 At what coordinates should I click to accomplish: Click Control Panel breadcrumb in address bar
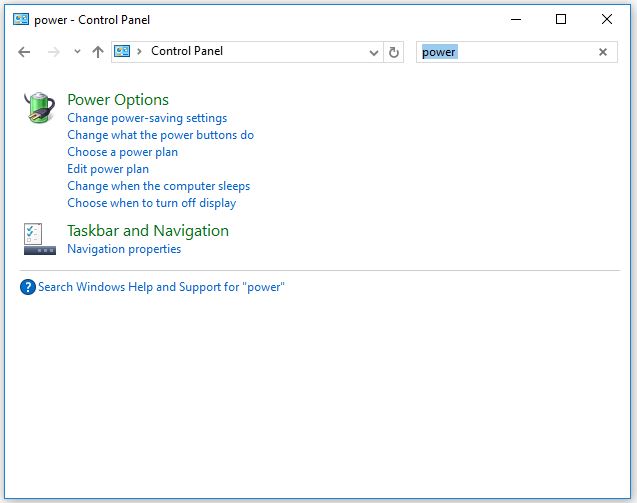(187, 51)
